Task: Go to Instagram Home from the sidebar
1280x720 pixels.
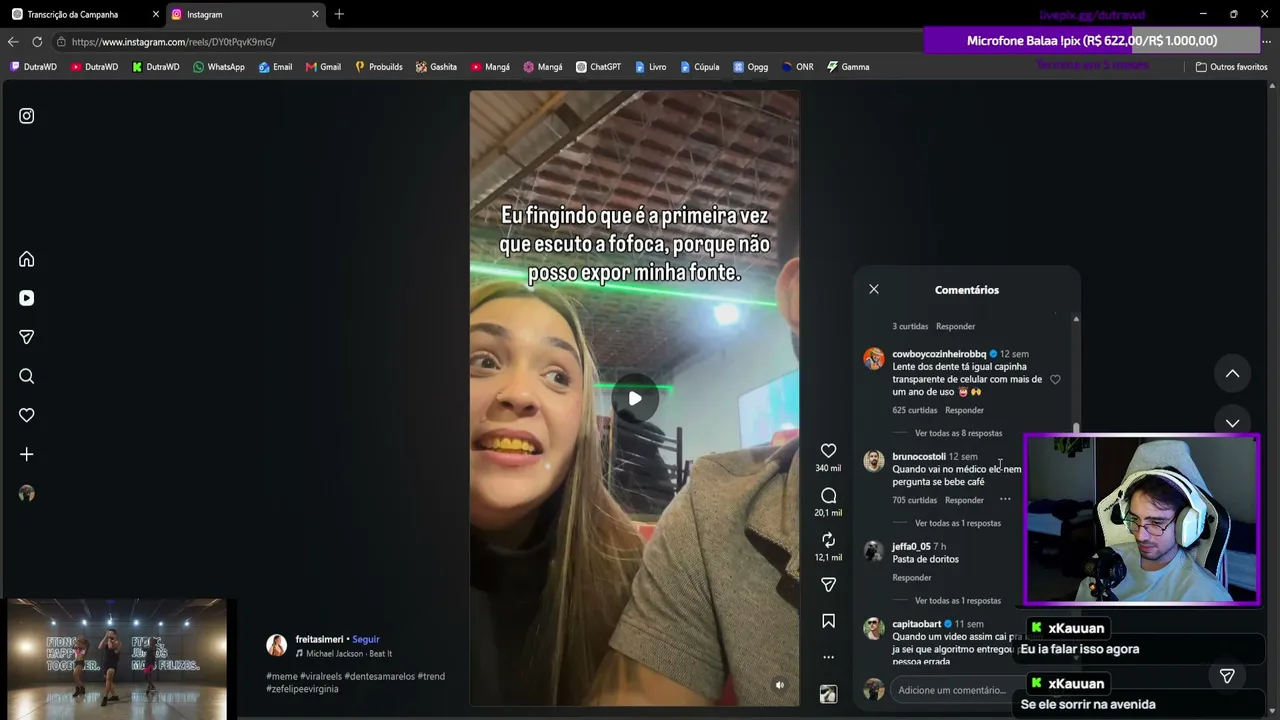Action: (x=27, y=259)
